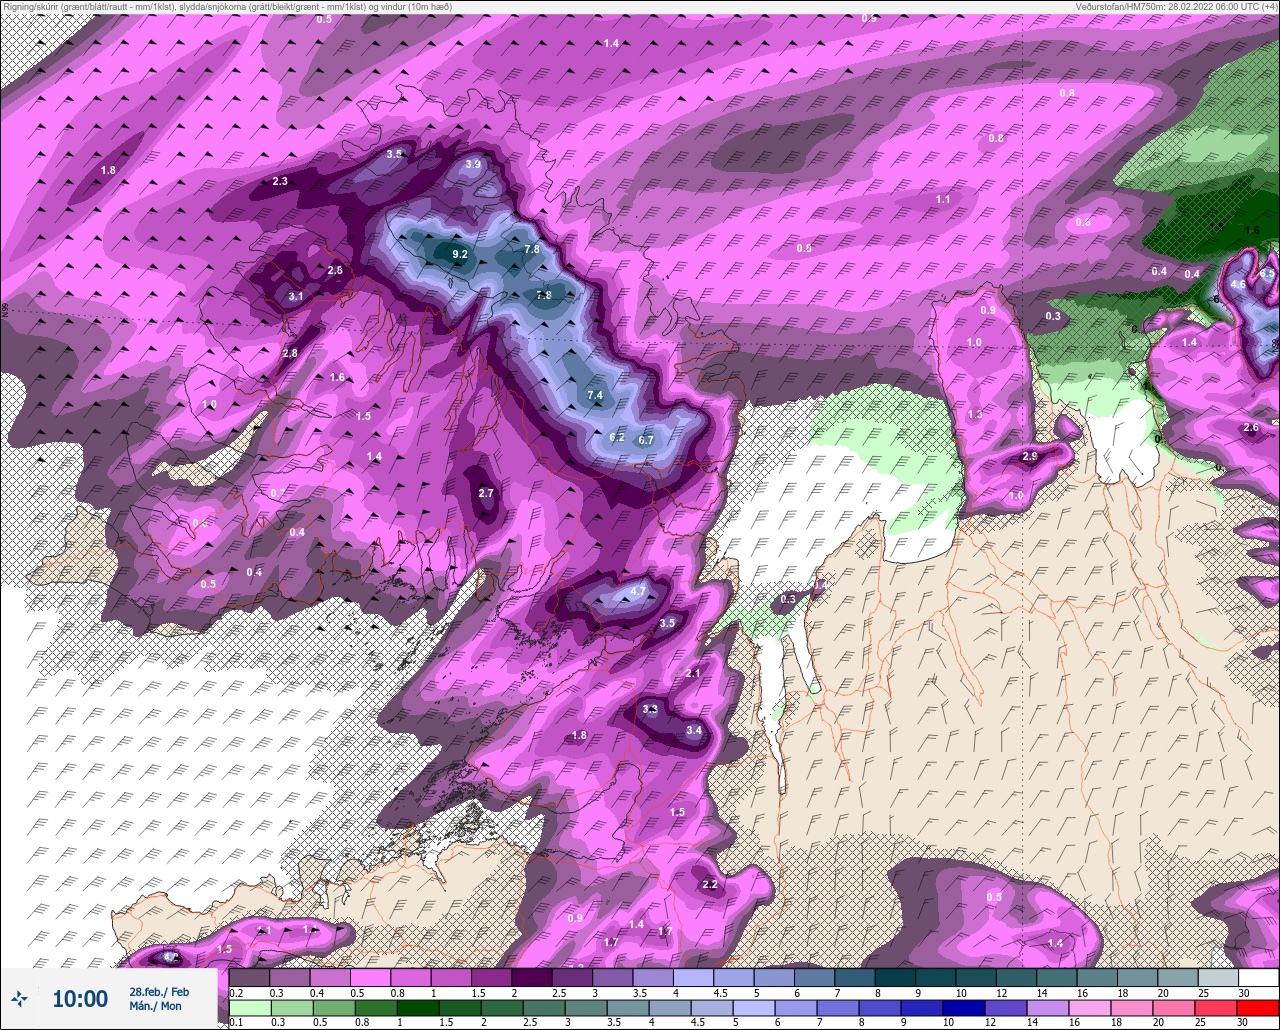Click the Mán./ Mon weekday label
Image resolution: width=1280 pixels, height=1030 pixels.
(156, 1006)
